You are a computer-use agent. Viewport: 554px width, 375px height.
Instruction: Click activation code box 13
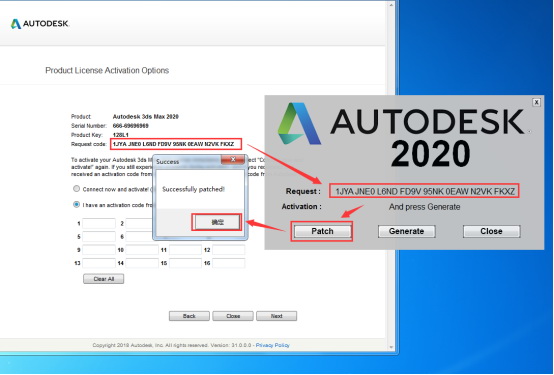coord(99,263)
